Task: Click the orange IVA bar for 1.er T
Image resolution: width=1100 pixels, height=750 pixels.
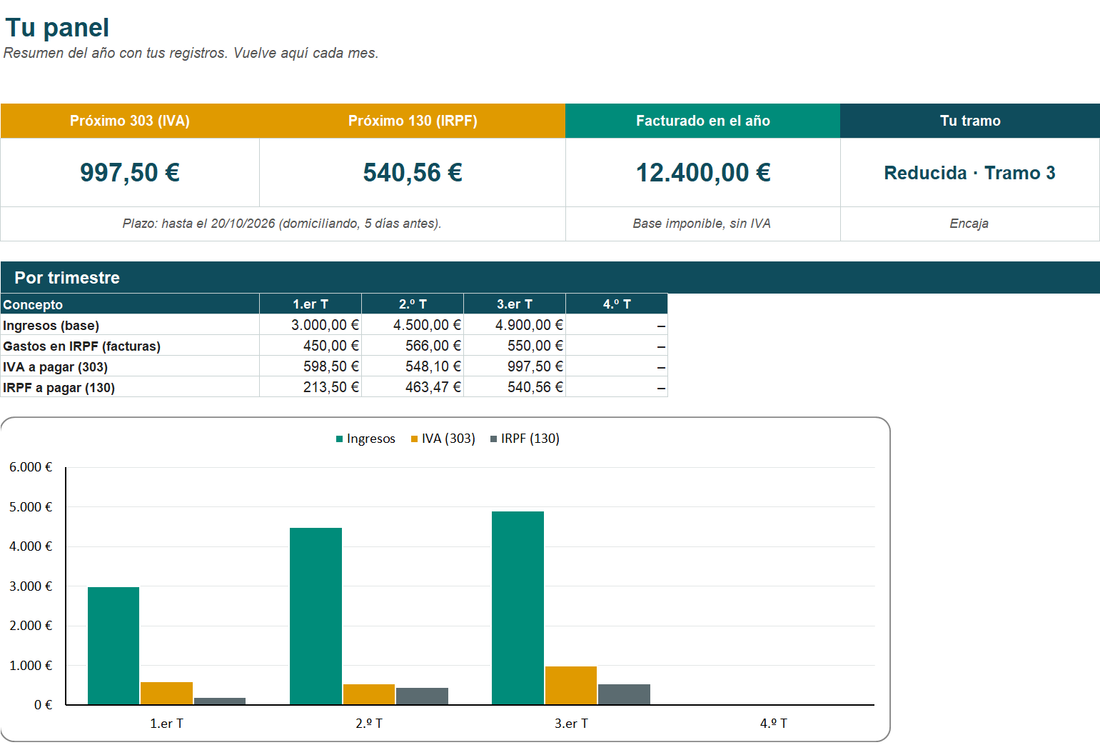Action: [x=166, y=693]
